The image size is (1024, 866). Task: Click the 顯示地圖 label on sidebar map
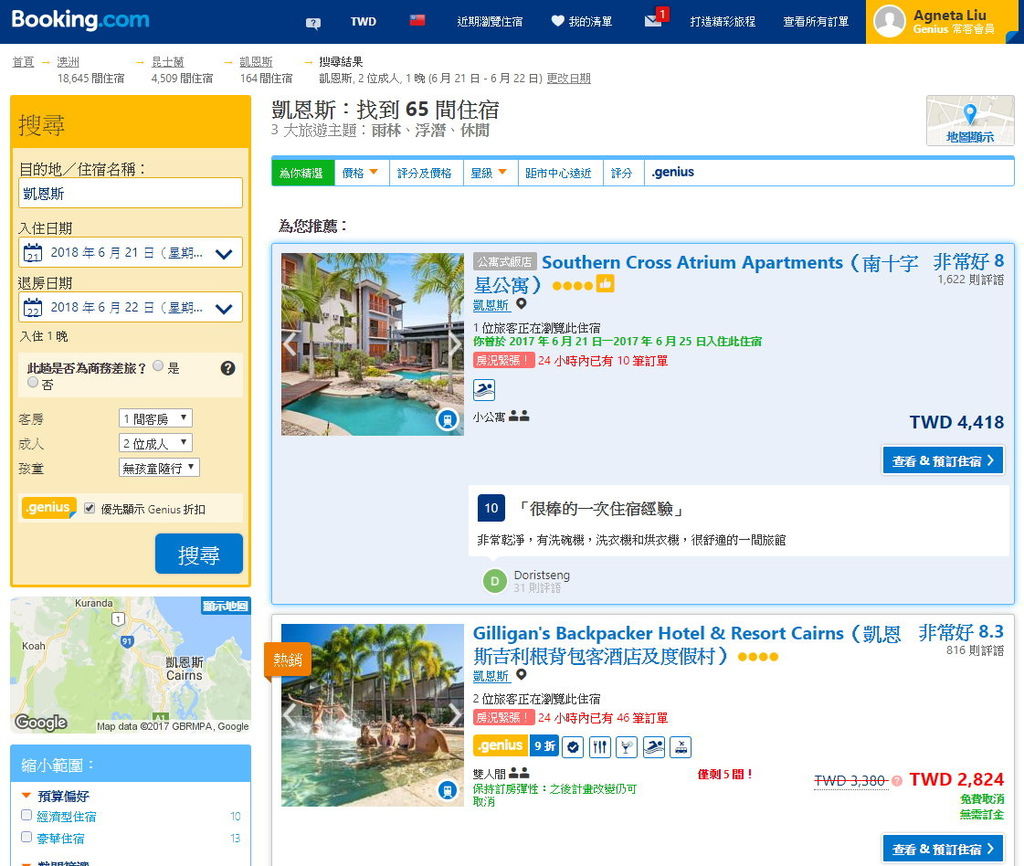(225, 605)
